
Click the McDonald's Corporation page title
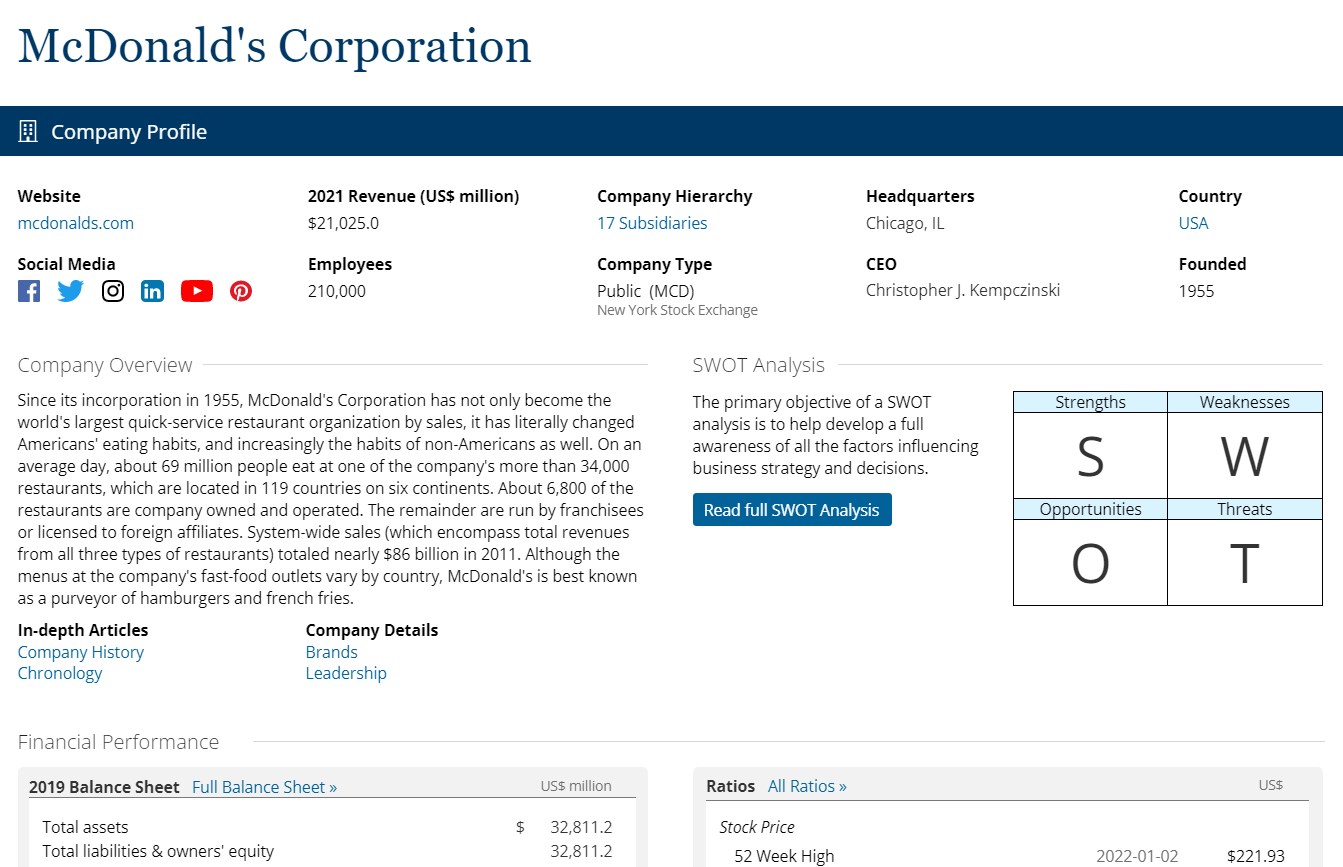275,47
